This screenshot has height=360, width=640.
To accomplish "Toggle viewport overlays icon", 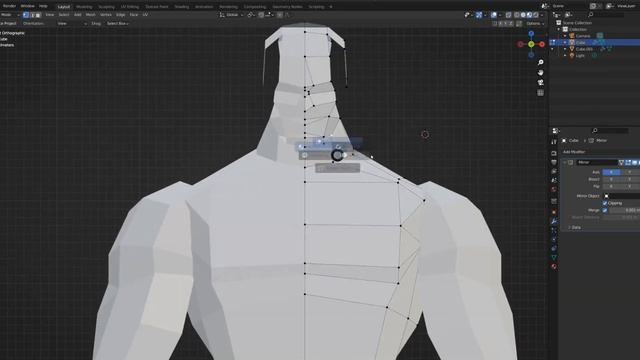I will 494,15.
